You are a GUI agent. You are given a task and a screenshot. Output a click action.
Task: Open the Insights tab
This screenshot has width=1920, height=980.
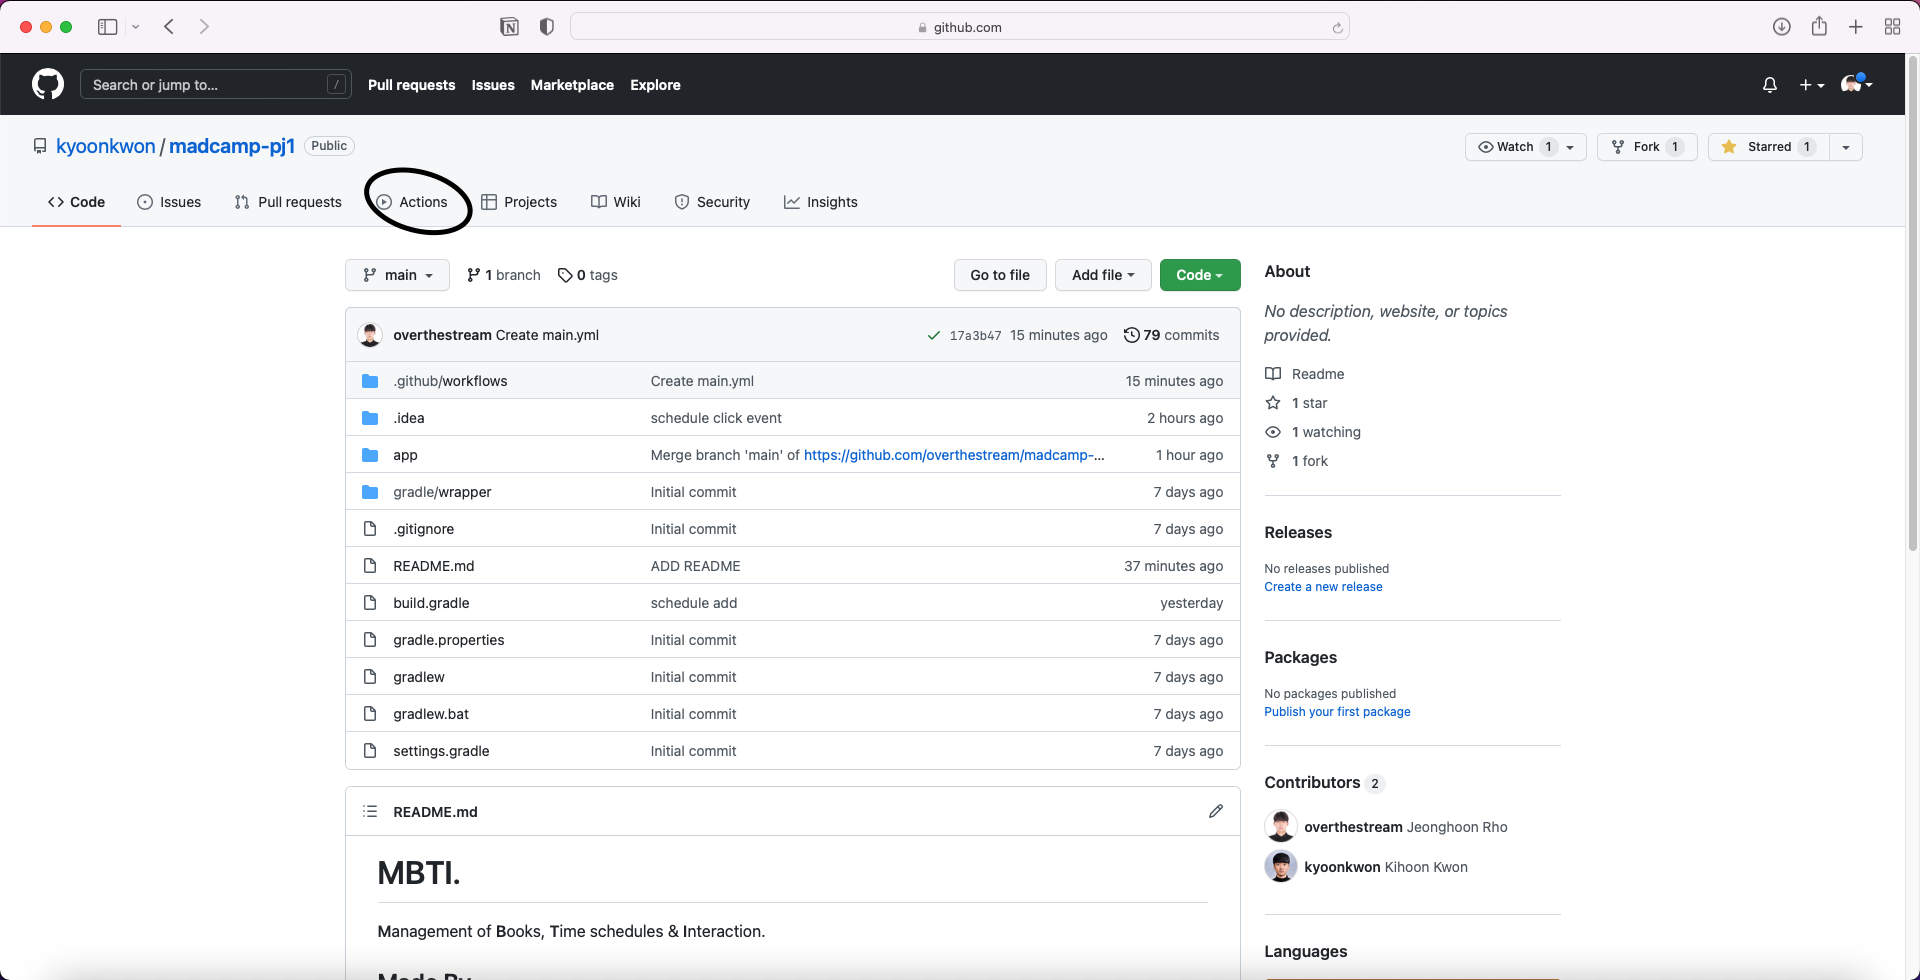(821, 202)
